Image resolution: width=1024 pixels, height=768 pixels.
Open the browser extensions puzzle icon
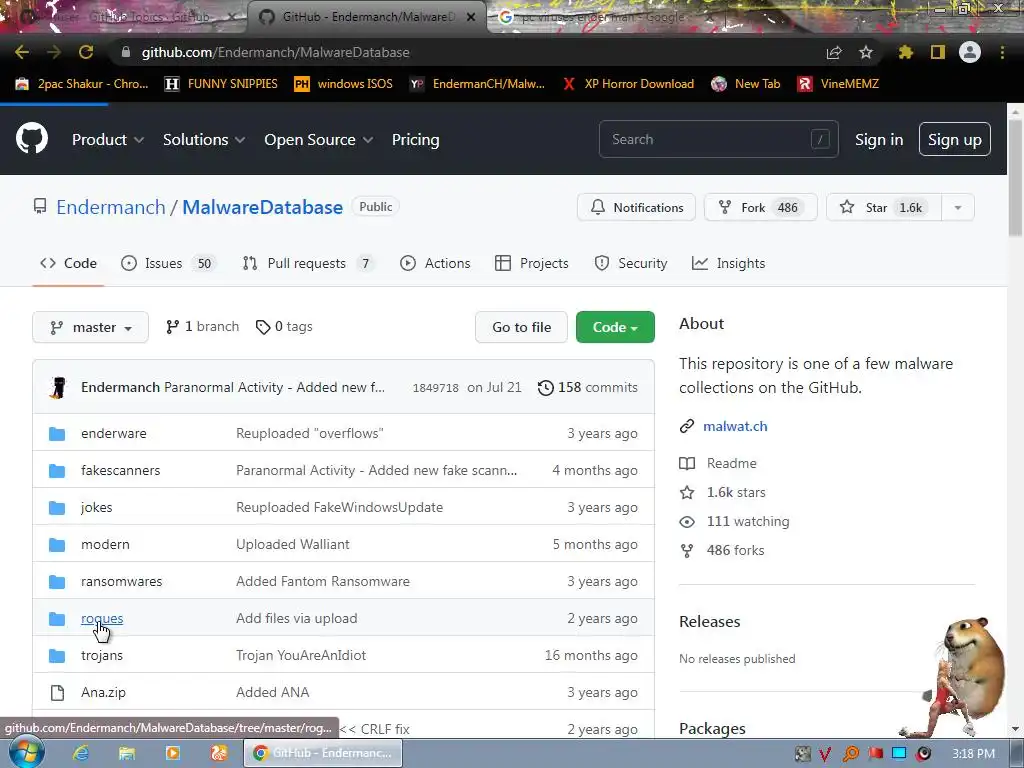point(906,52)
